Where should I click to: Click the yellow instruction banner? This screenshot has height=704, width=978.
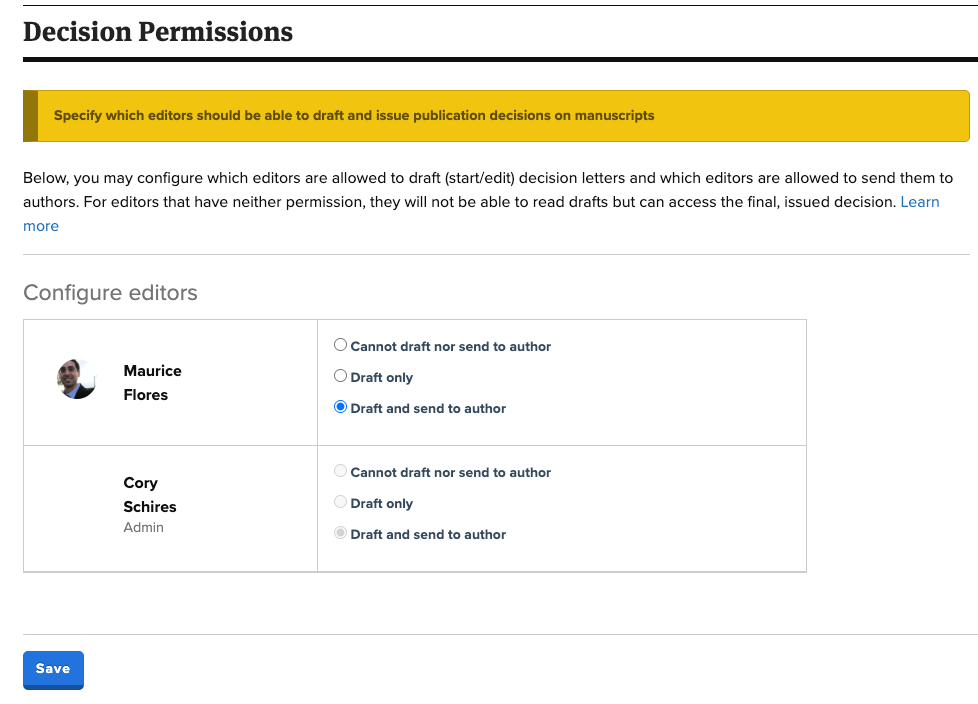click(495, 115)
